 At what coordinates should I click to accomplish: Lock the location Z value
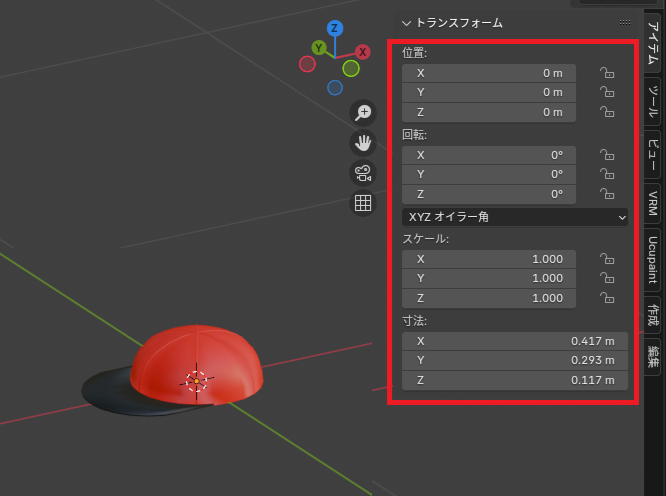(x=607, y=112)
